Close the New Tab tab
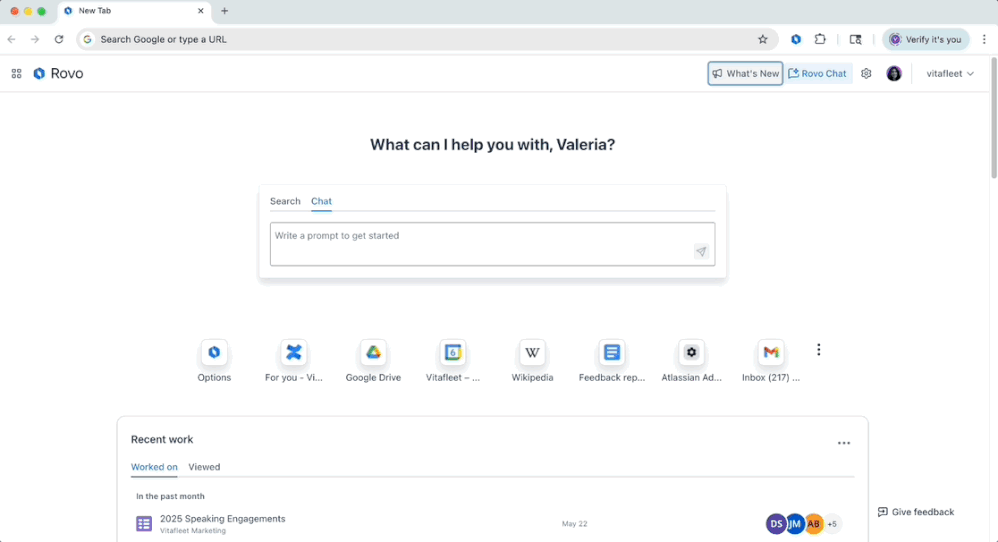998x542 pixels. point(200,11)
